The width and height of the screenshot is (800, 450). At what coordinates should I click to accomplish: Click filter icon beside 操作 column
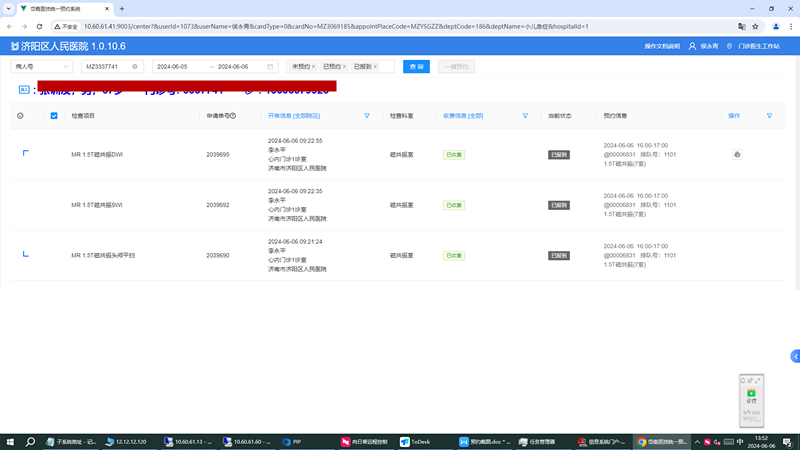pyautogui.click(x=769, y=116)
